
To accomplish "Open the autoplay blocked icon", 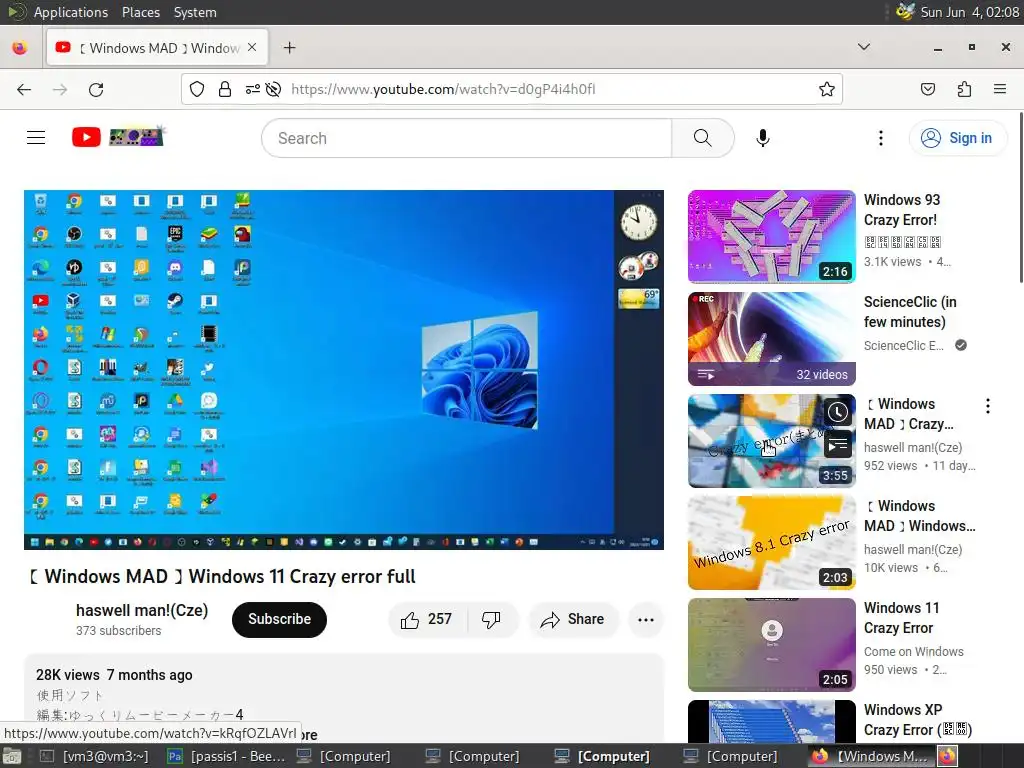I will [274, 89].
